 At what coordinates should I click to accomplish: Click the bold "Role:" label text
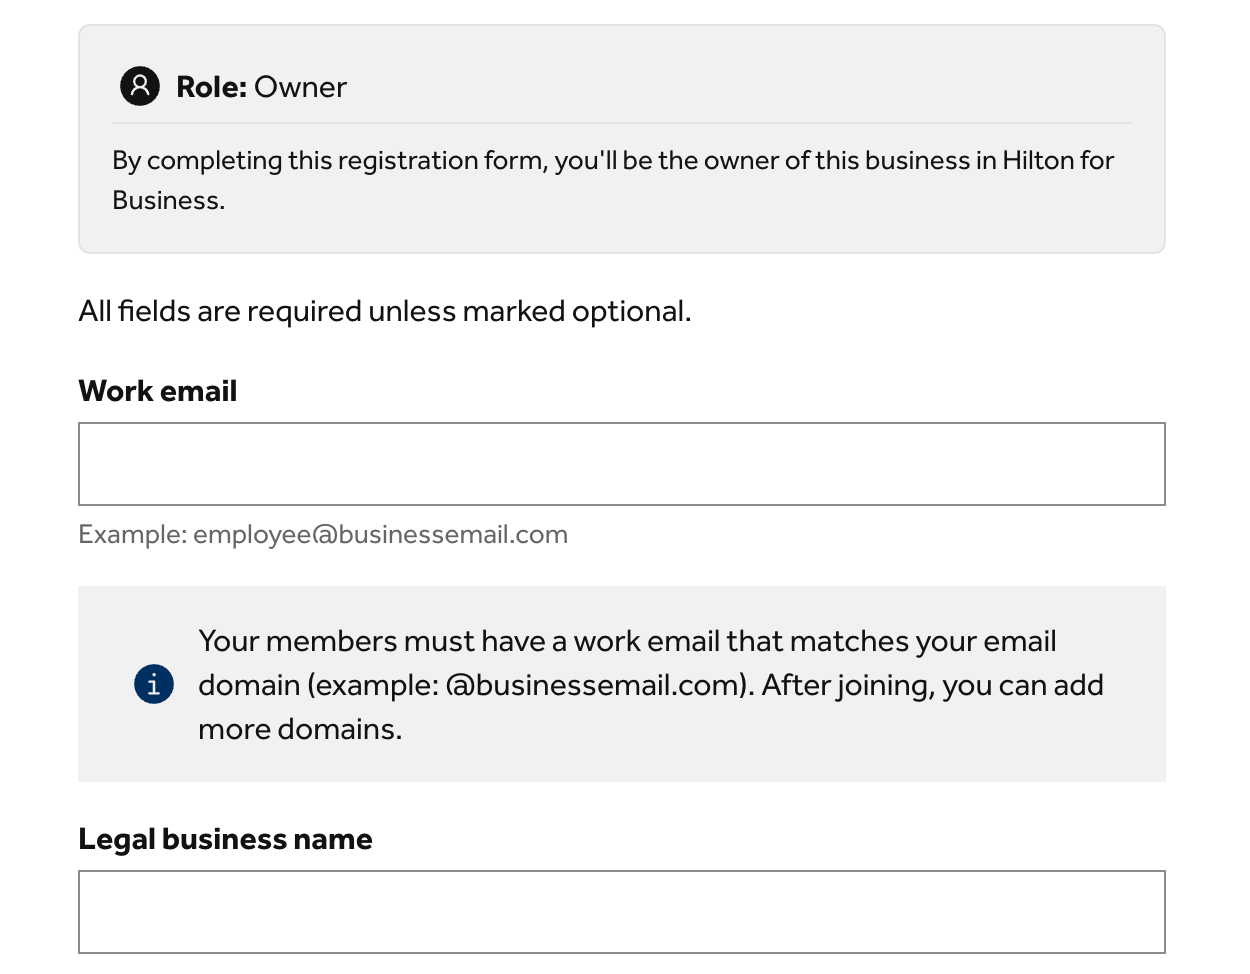(211, 87)
